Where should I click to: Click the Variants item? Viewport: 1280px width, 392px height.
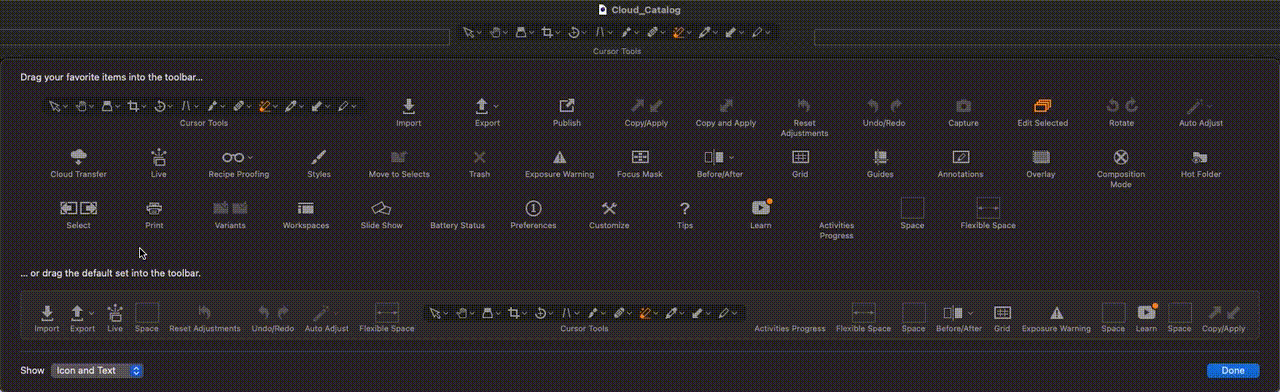point(230,214)
